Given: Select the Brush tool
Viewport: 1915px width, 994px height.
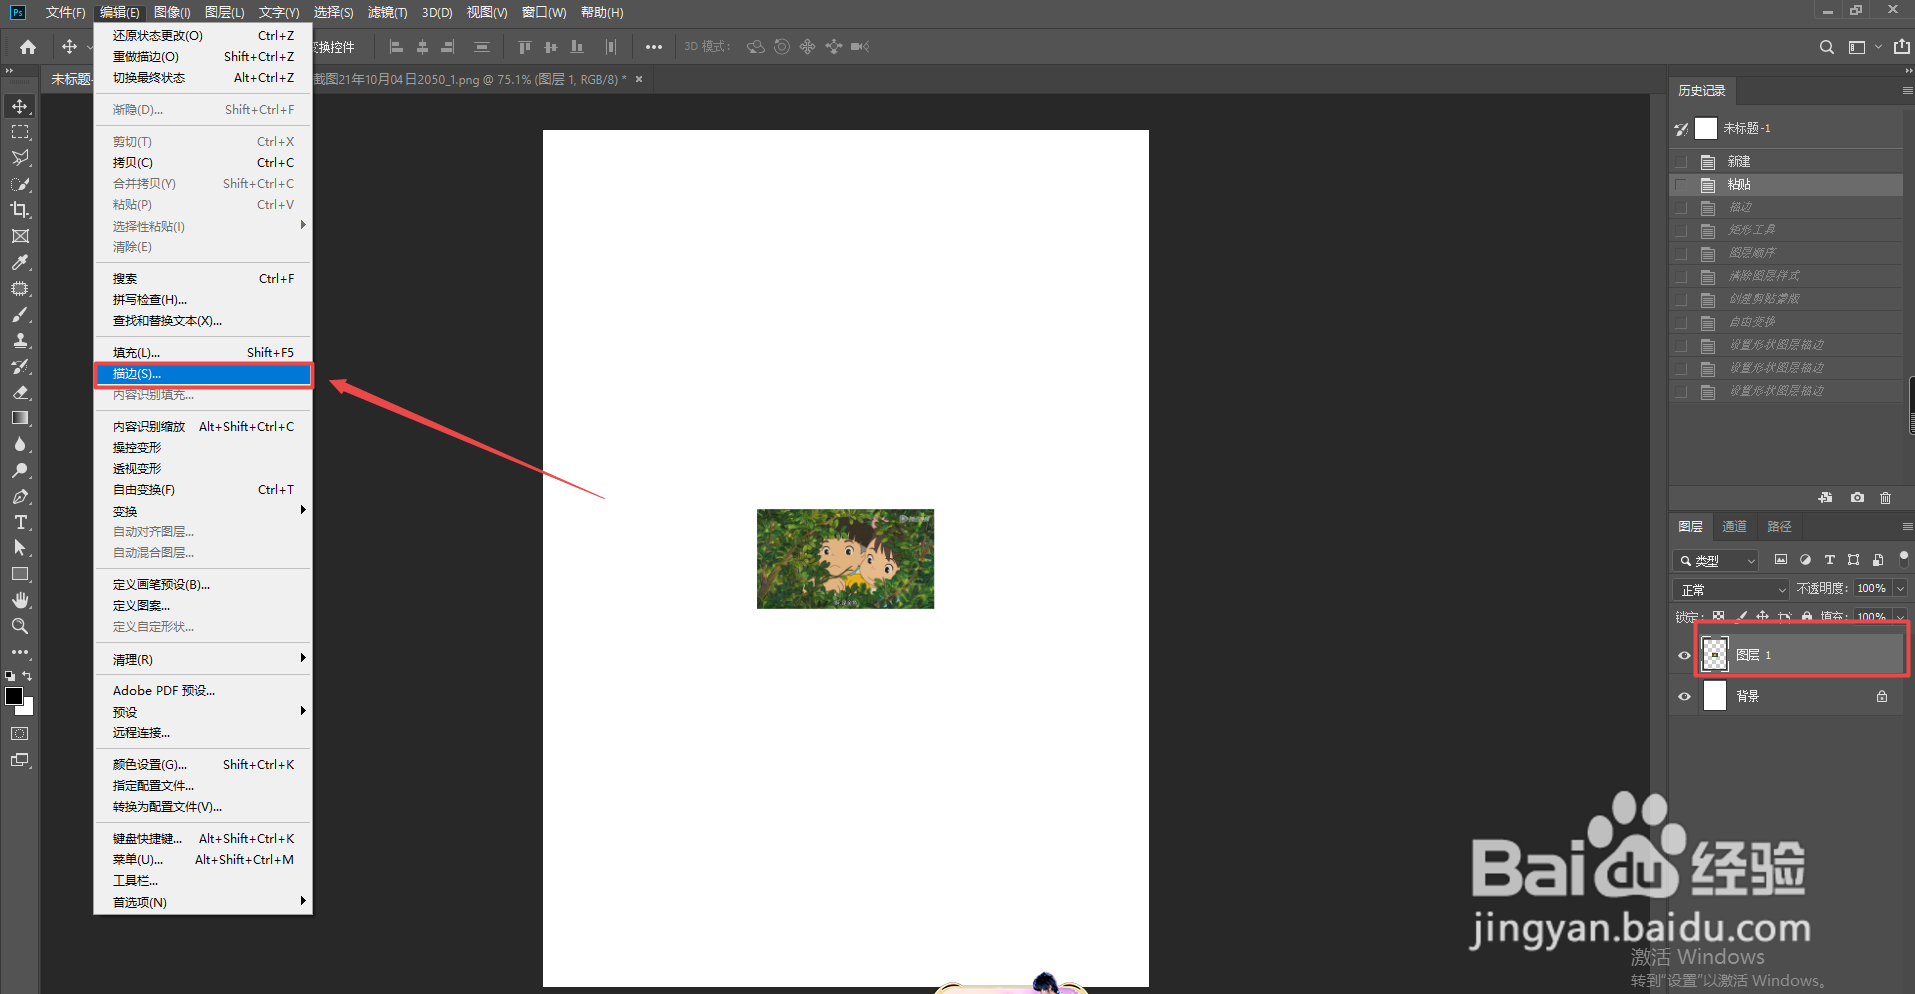Looking at the screenshot, I should click(x=20, y=314).
